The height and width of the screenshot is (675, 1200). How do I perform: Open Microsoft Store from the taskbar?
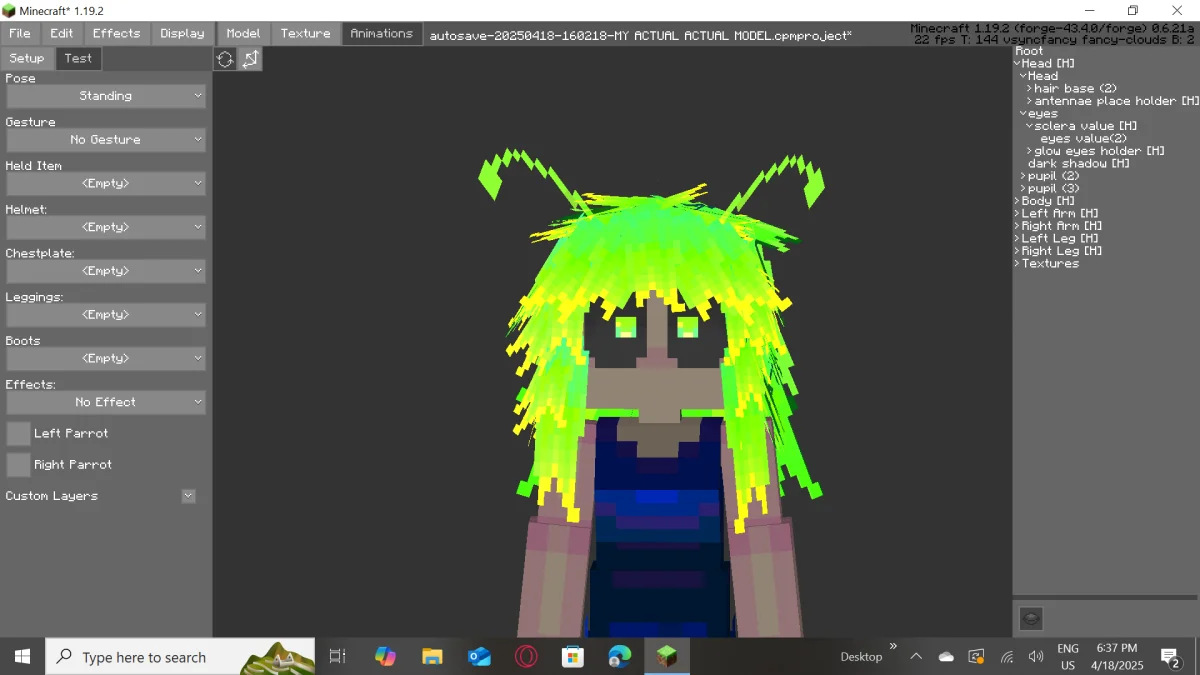click(x=573, y=657)
